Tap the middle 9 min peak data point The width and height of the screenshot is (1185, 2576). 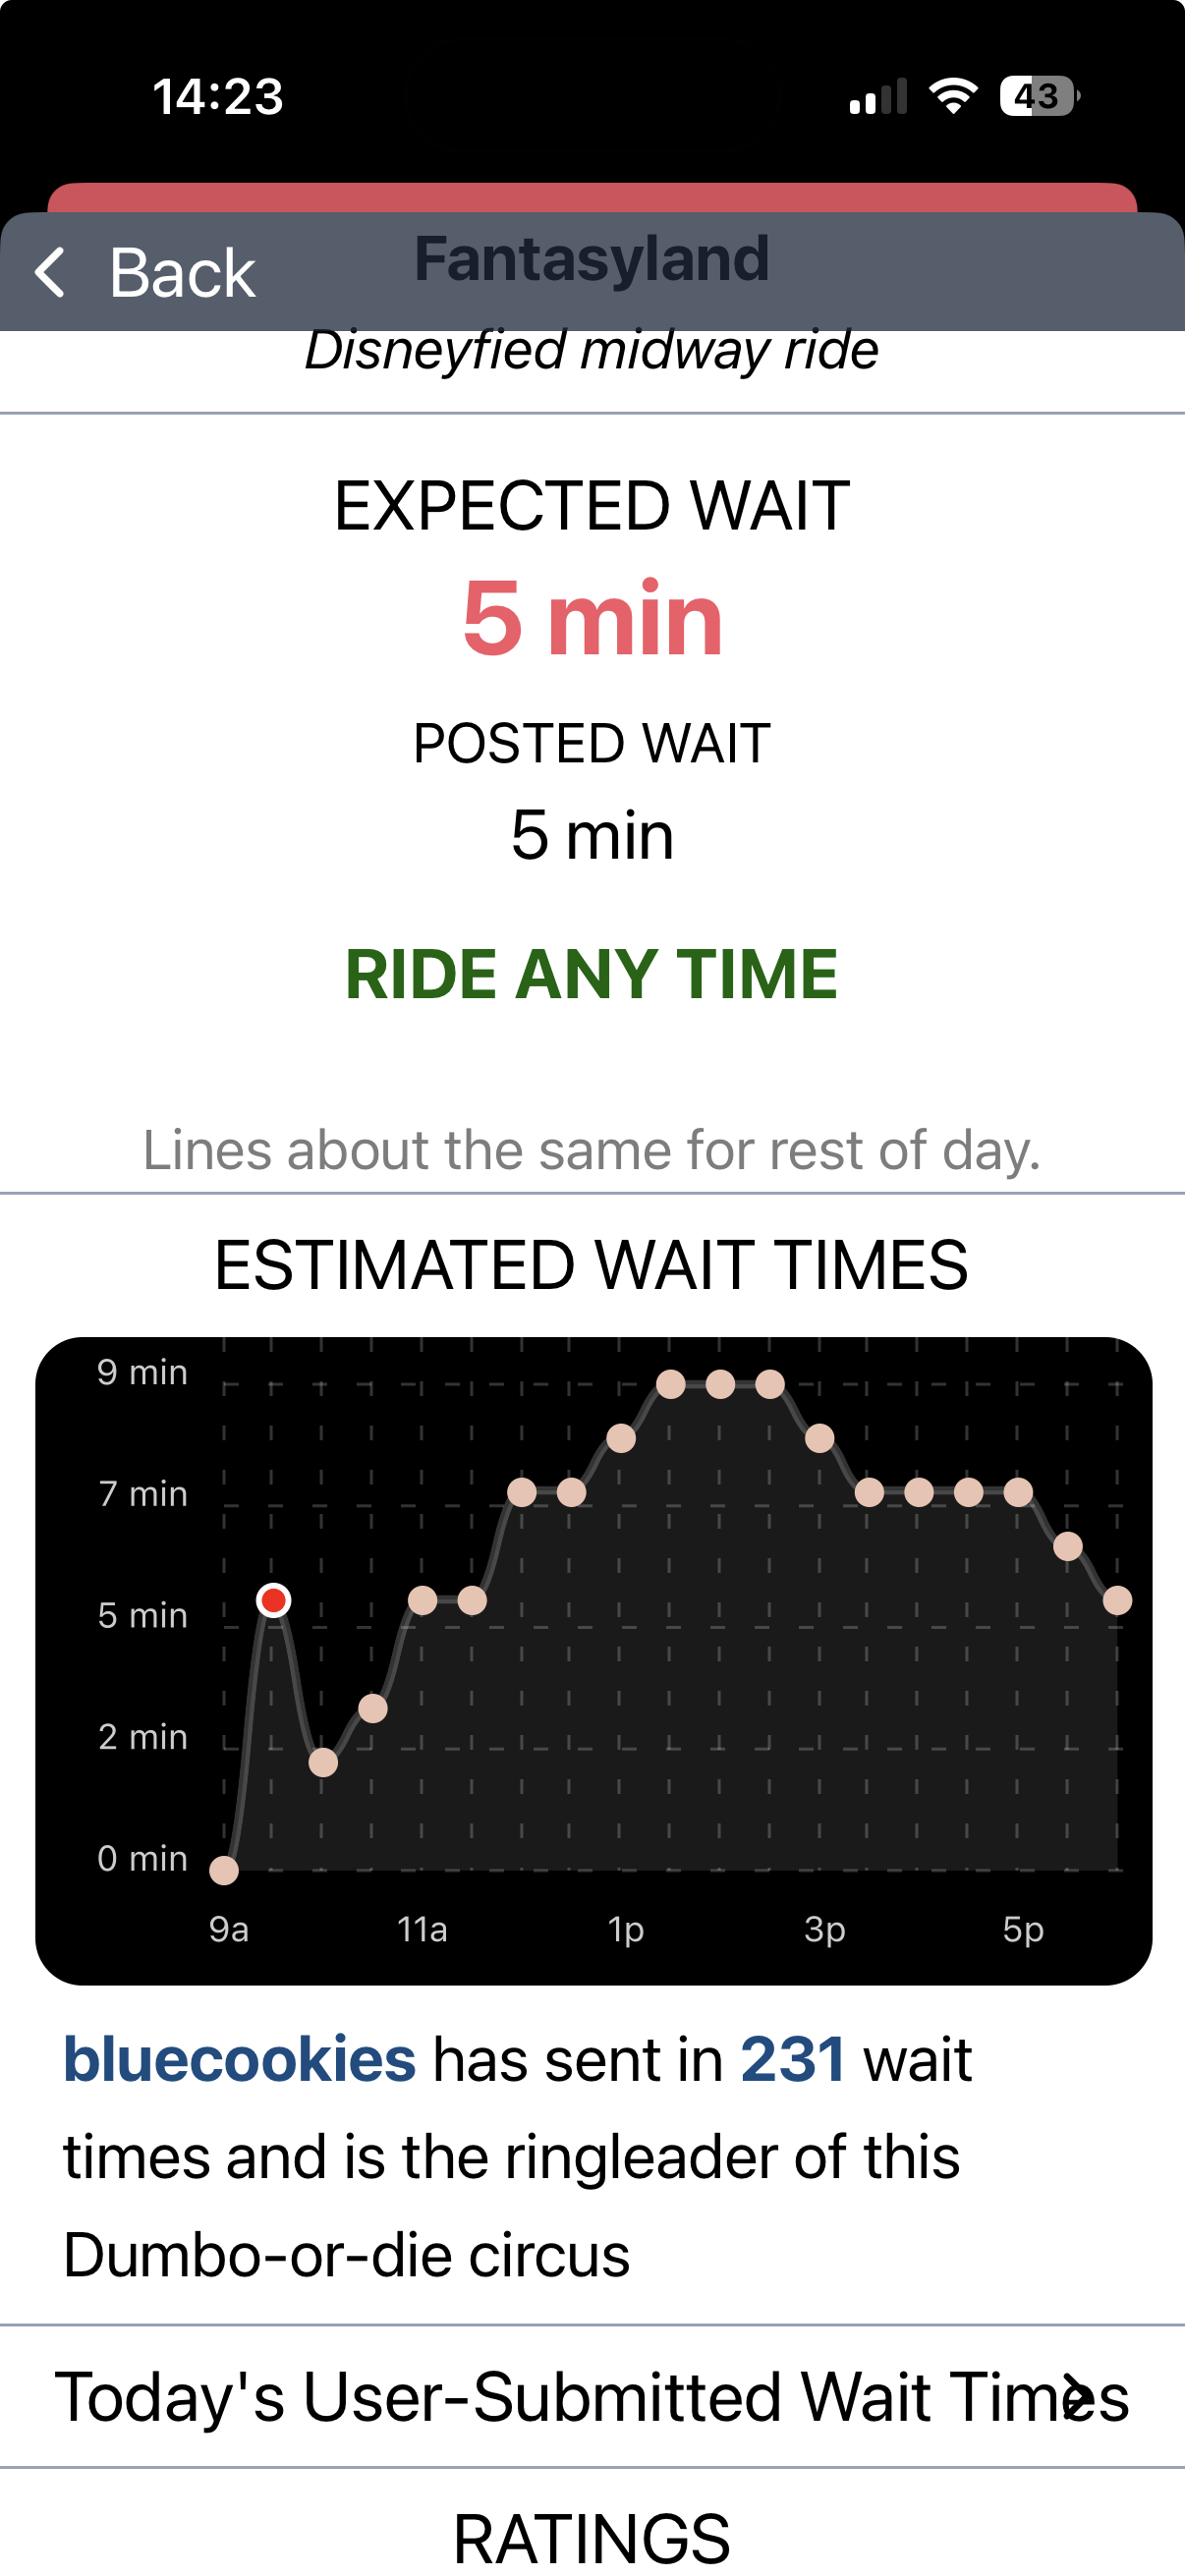pos(720,1384)
